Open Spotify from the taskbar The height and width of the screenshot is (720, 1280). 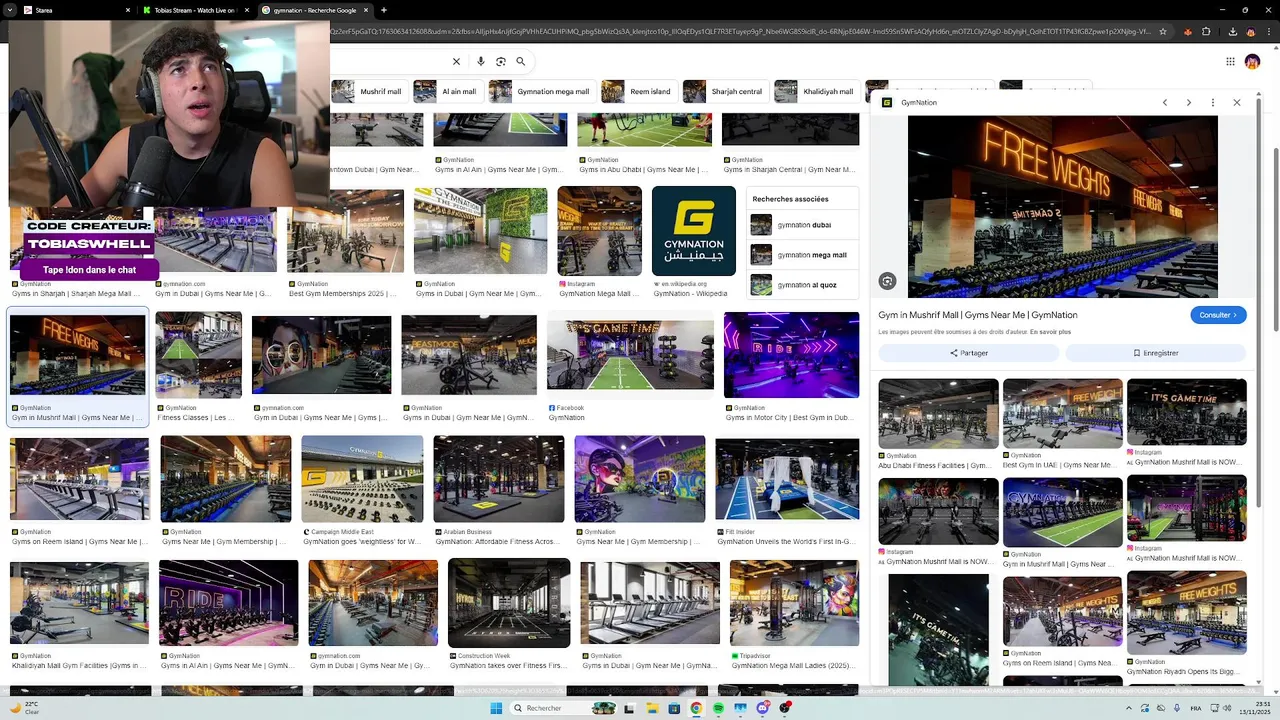(x=718, y=708)
